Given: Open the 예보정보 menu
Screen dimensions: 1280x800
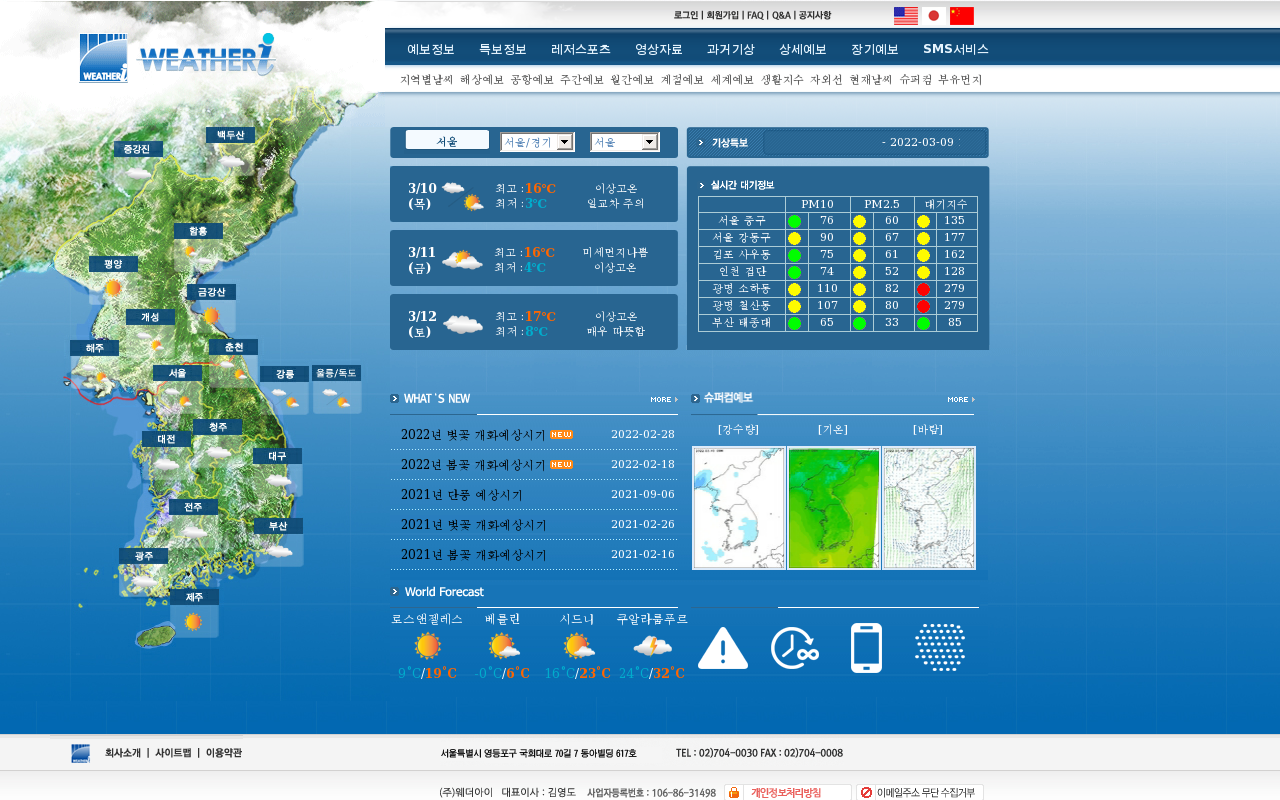Looking at the screenshot, I should click(x=430, y=49).
